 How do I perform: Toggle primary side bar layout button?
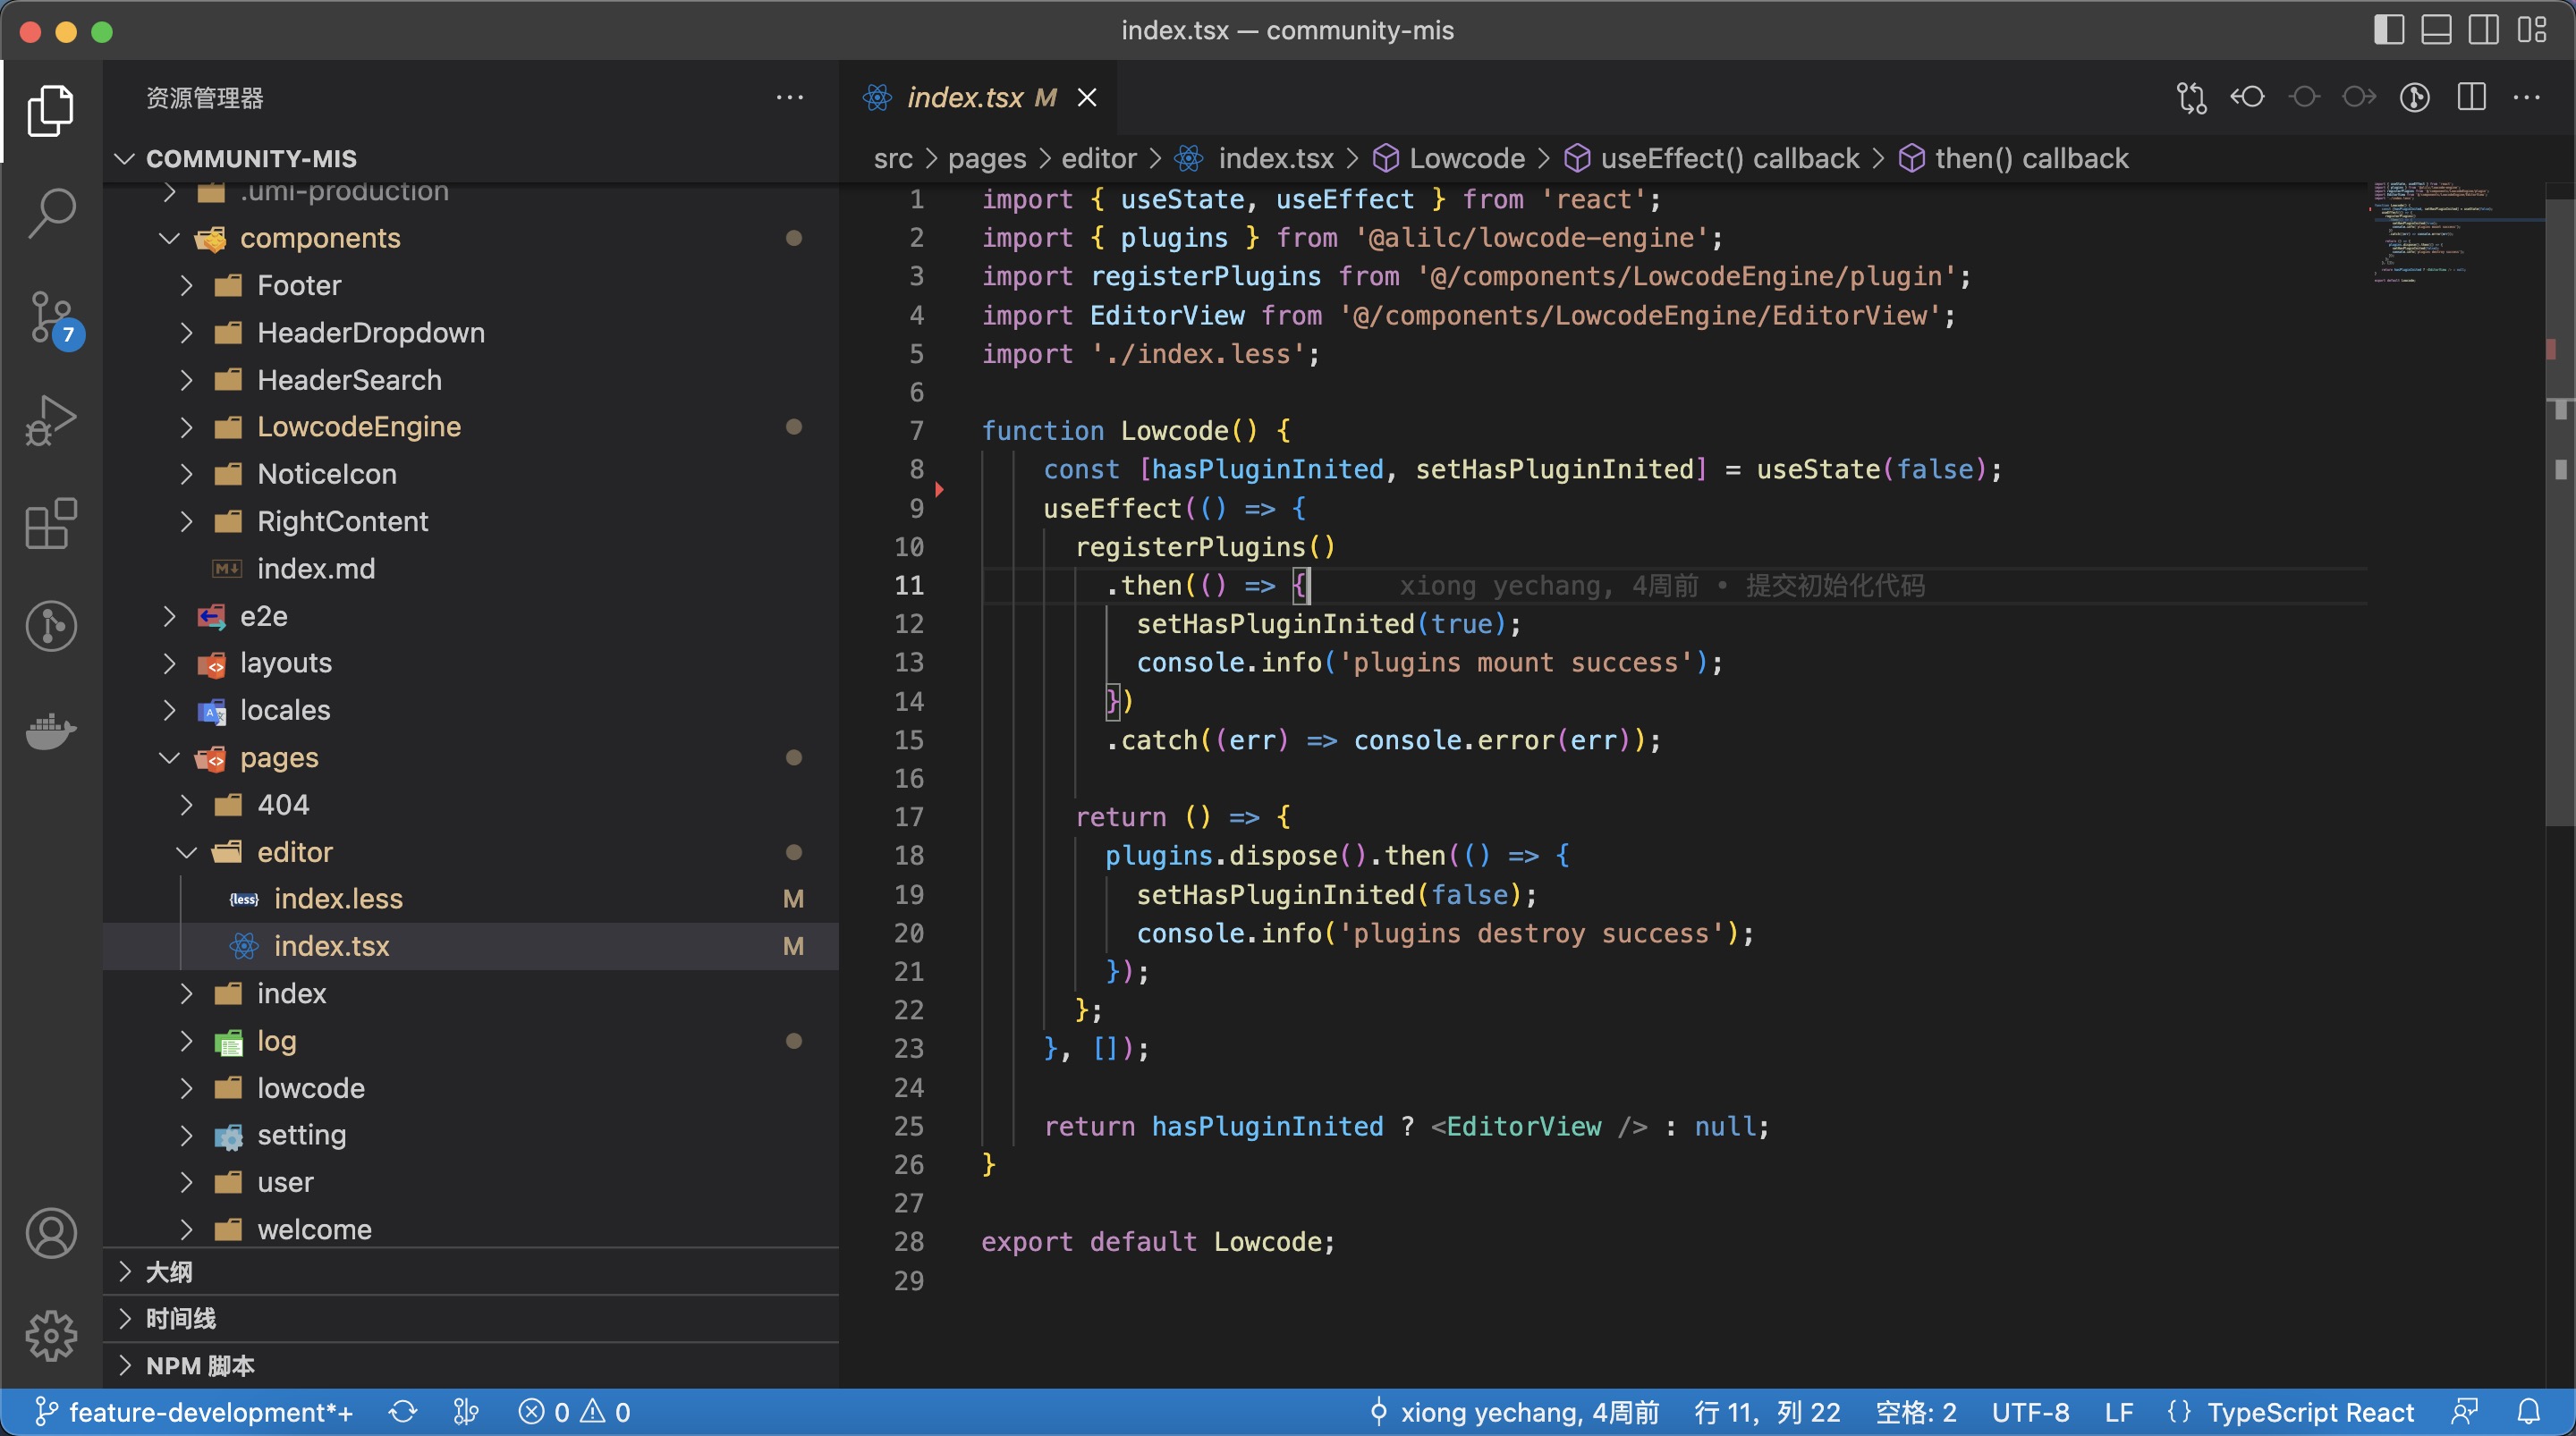(x=2389, y=30)
